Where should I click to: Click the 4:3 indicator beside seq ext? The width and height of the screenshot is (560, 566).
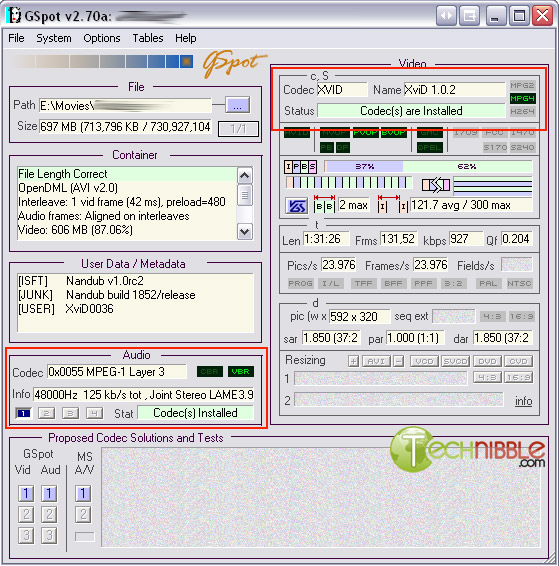tap(492, 317)
